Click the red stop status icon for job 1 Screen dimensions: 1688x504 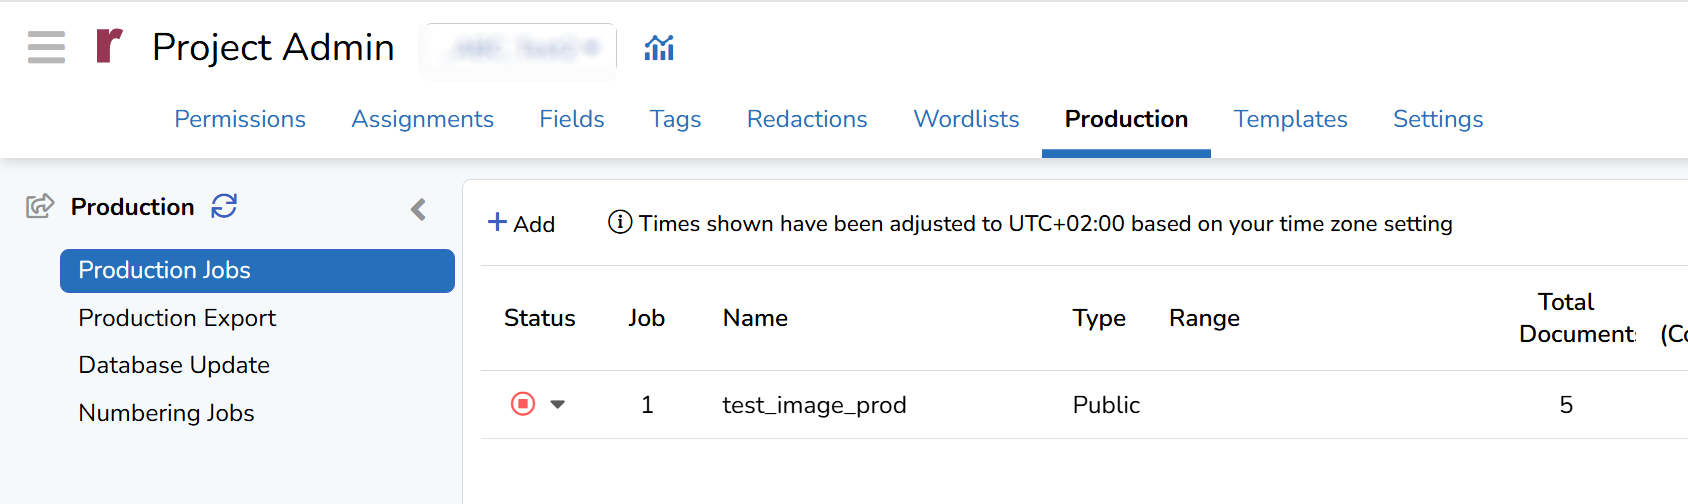click(x=523, y=404)
